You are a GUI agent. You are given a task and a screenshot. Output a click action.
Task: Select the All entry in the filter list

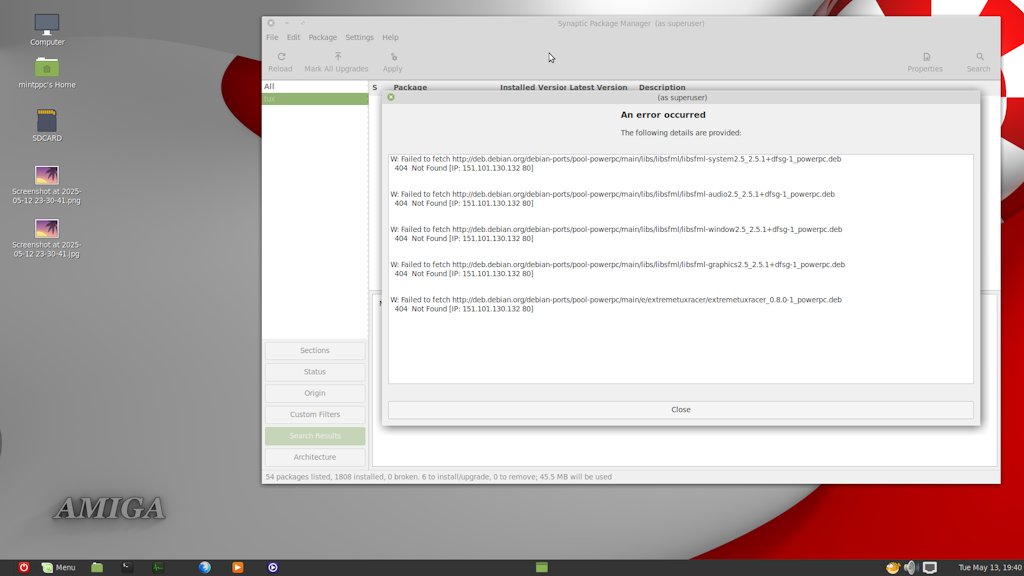coord(270,87)
